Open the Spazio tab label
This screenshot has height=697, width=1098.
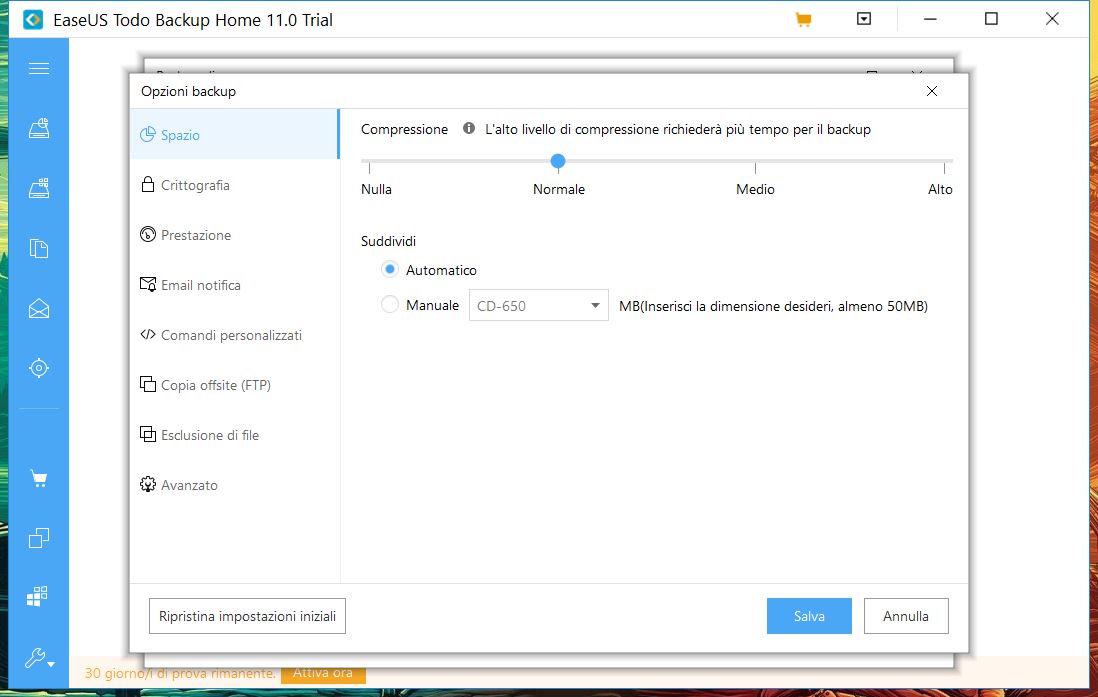(180, 135)
